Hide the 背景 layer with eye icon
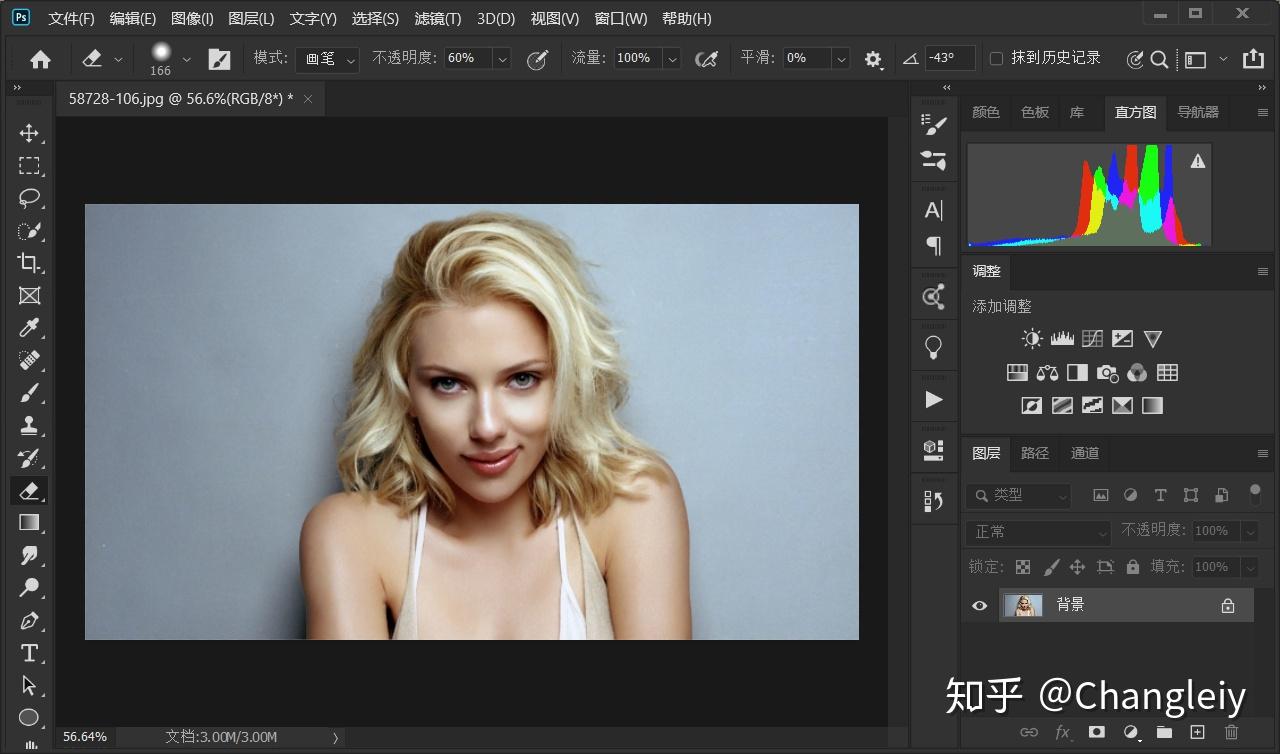Image resolution: width=1280 pixels, height=754 pixels. (x=979, y=605)
